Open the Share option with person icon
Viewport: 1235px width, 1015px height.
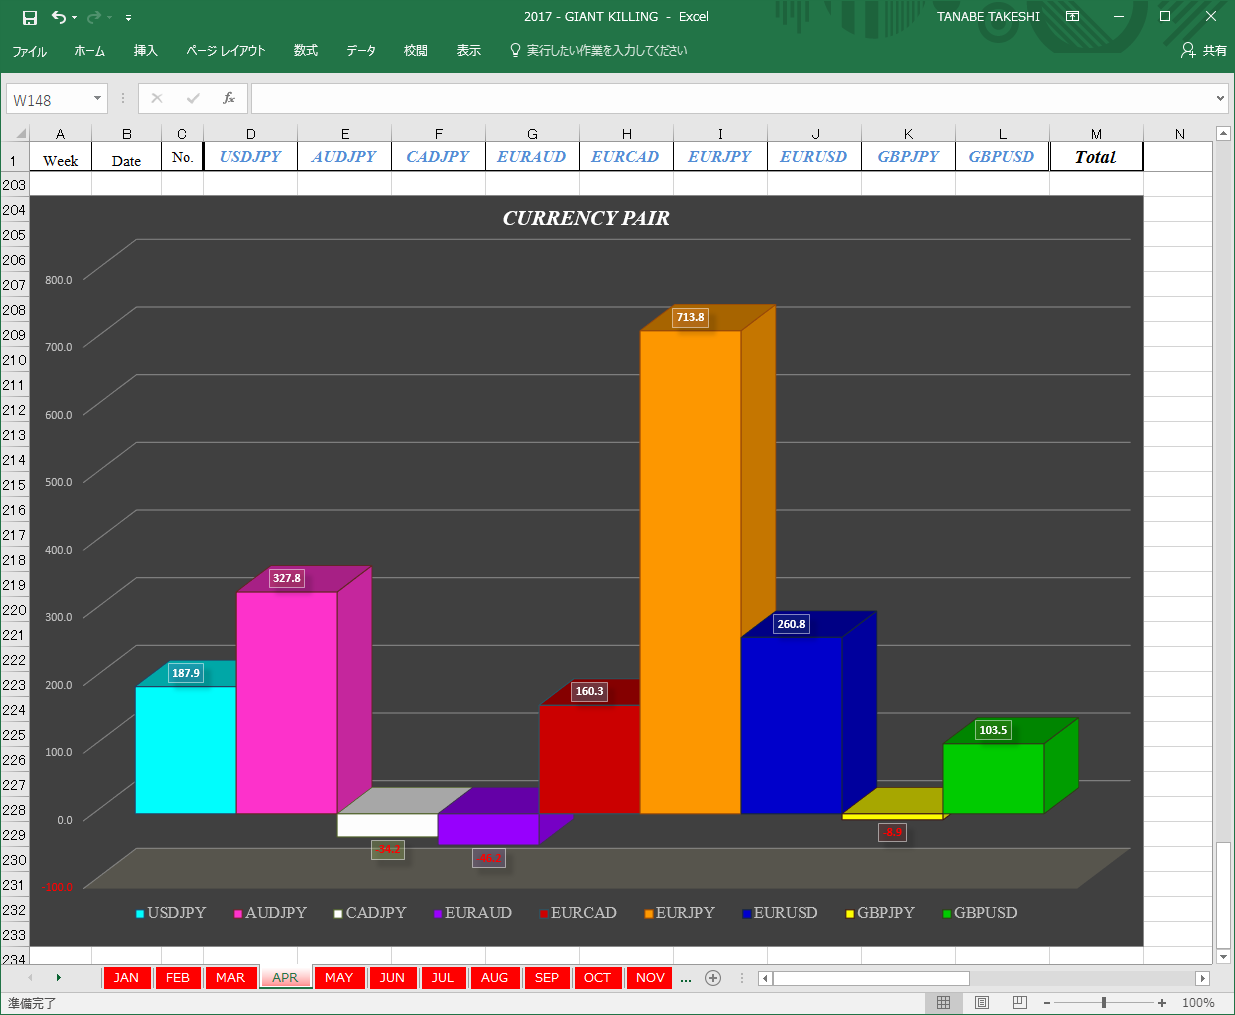[1203, 50]
